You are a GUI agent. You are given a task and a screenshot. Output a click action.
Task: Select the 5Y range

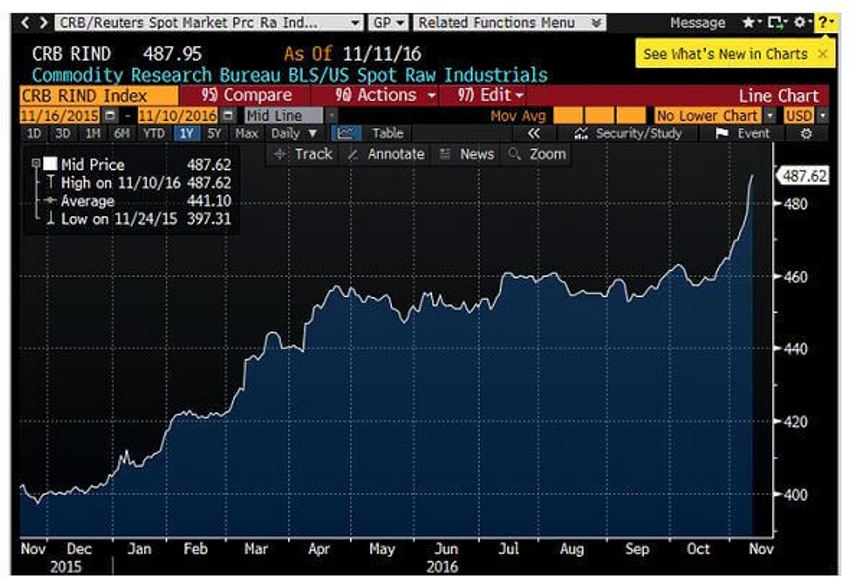214,133
